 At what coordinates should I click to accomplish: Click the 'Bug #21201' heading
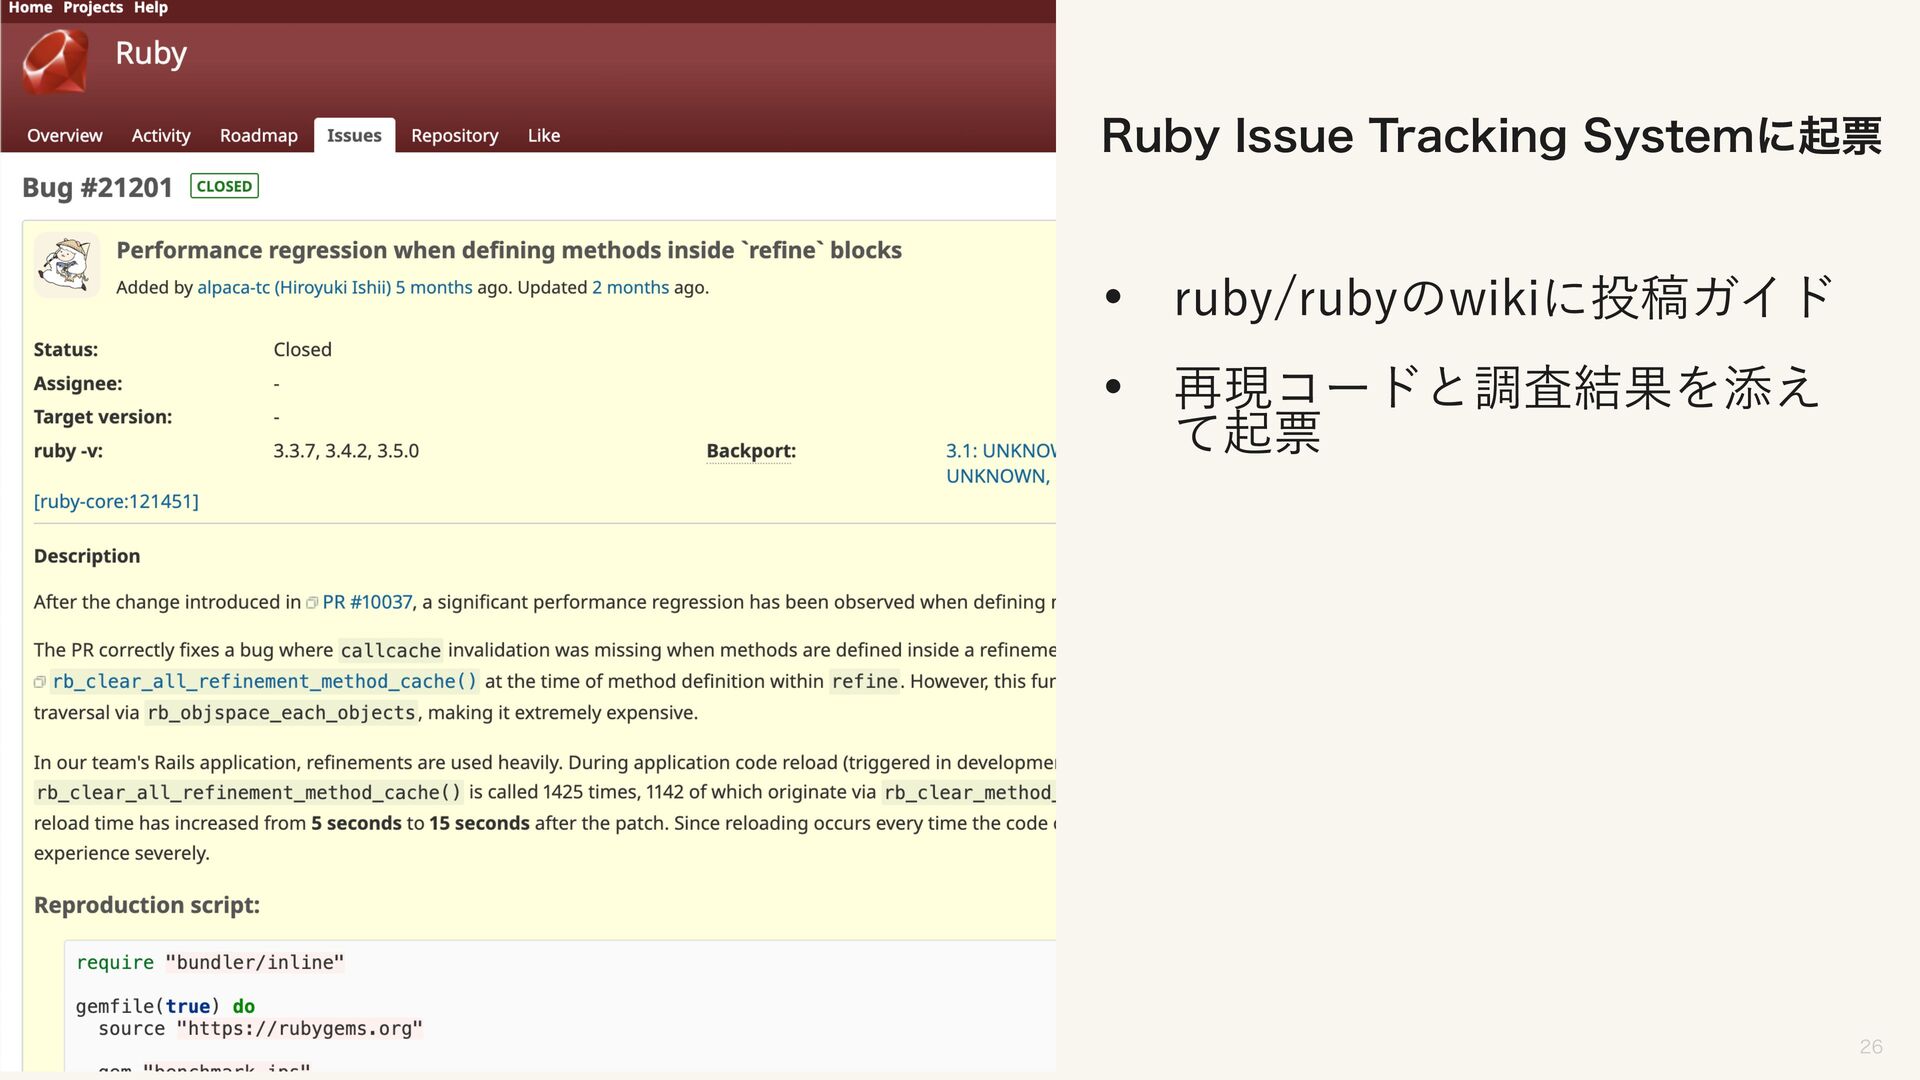coord(97,187)
